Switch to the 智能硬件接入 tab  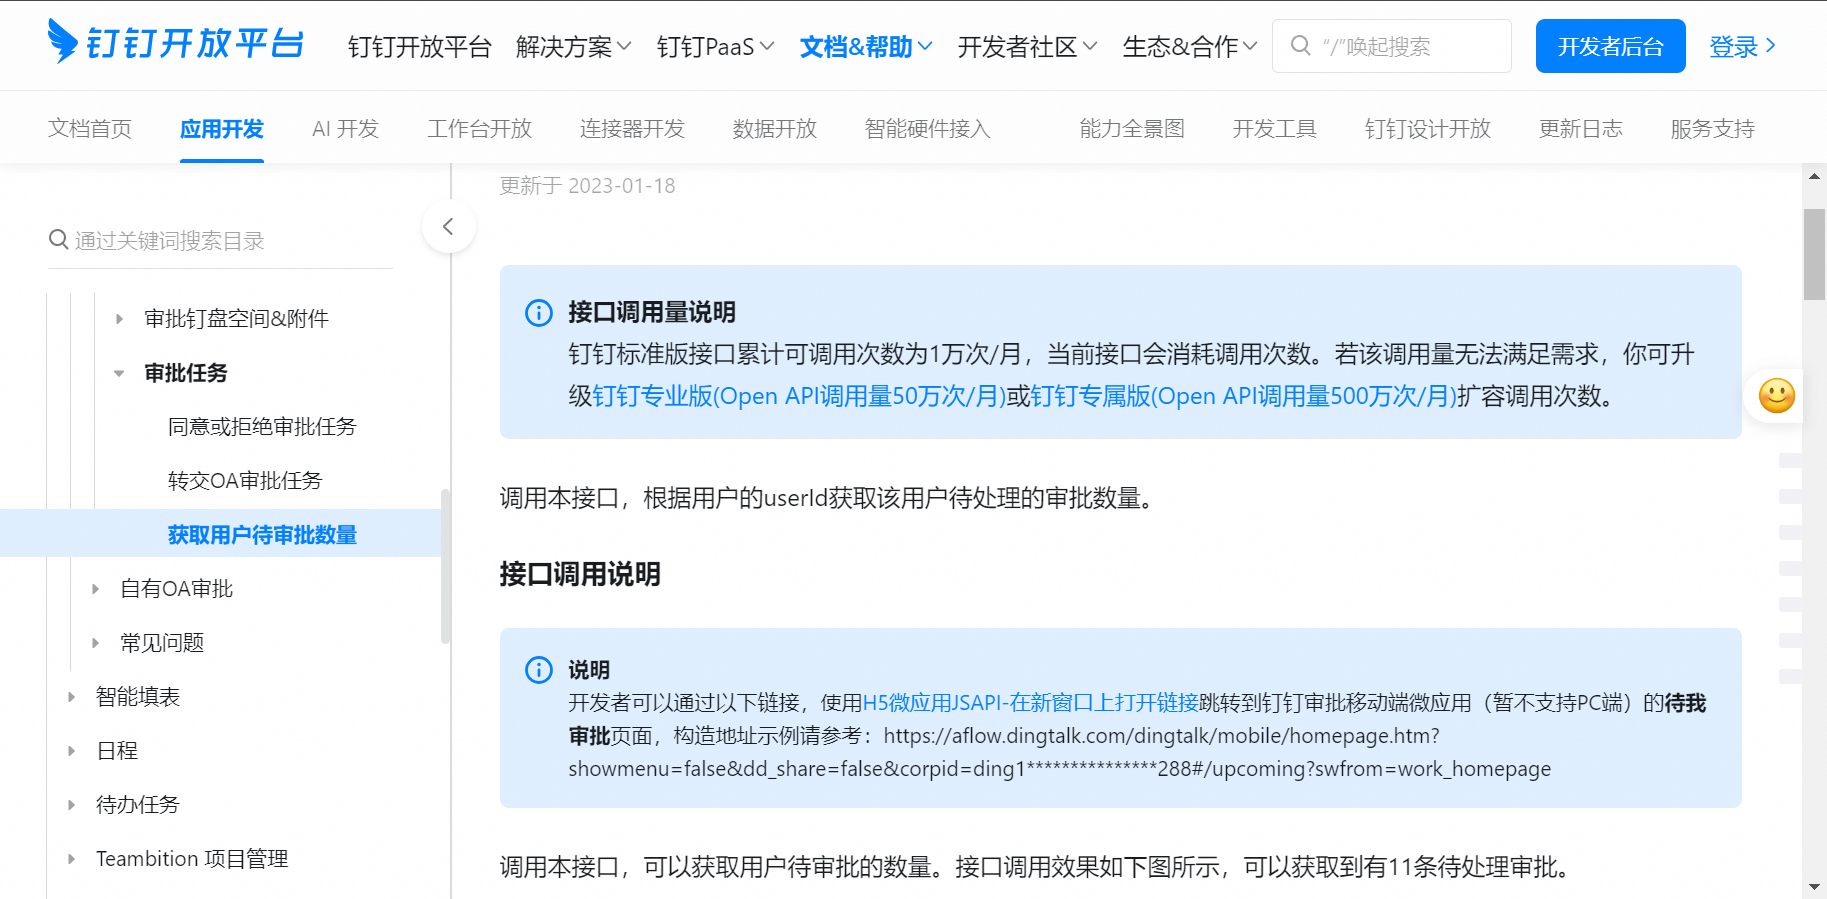[927, 129]
